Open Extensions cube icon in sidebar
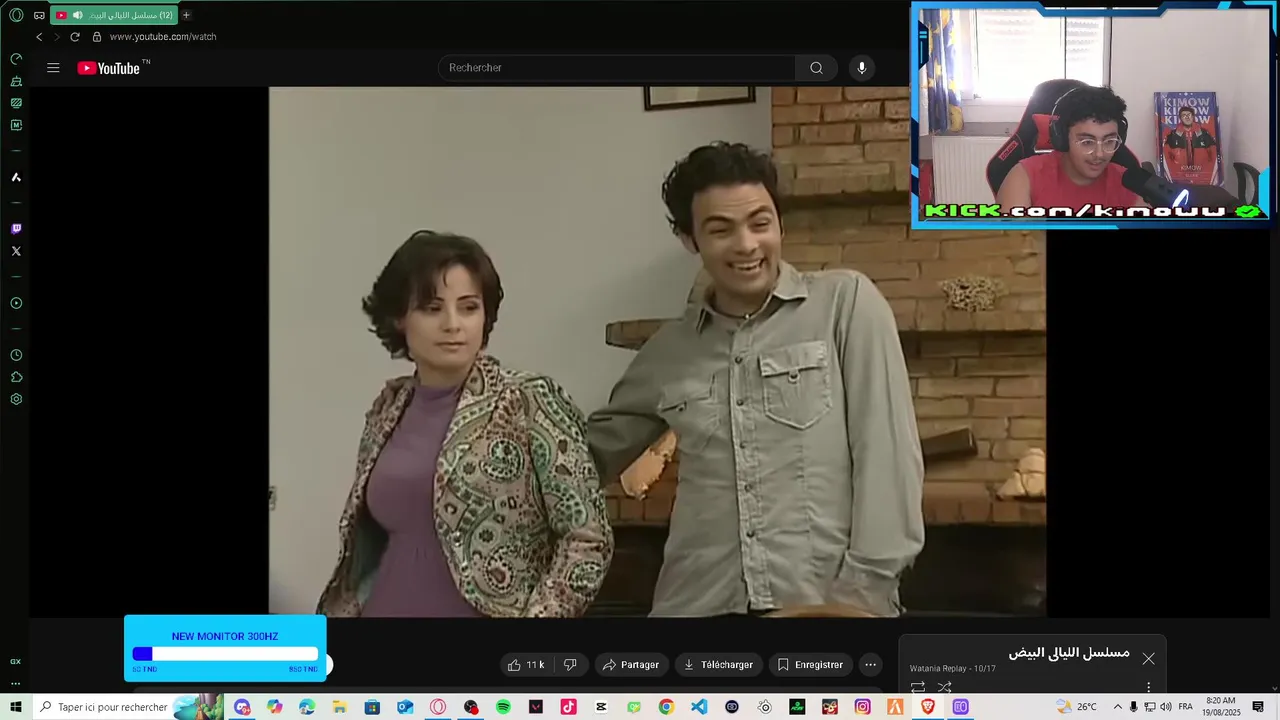Image resolution: width=1280 pixels, height=720 pixels. click(x=16, y=377)
